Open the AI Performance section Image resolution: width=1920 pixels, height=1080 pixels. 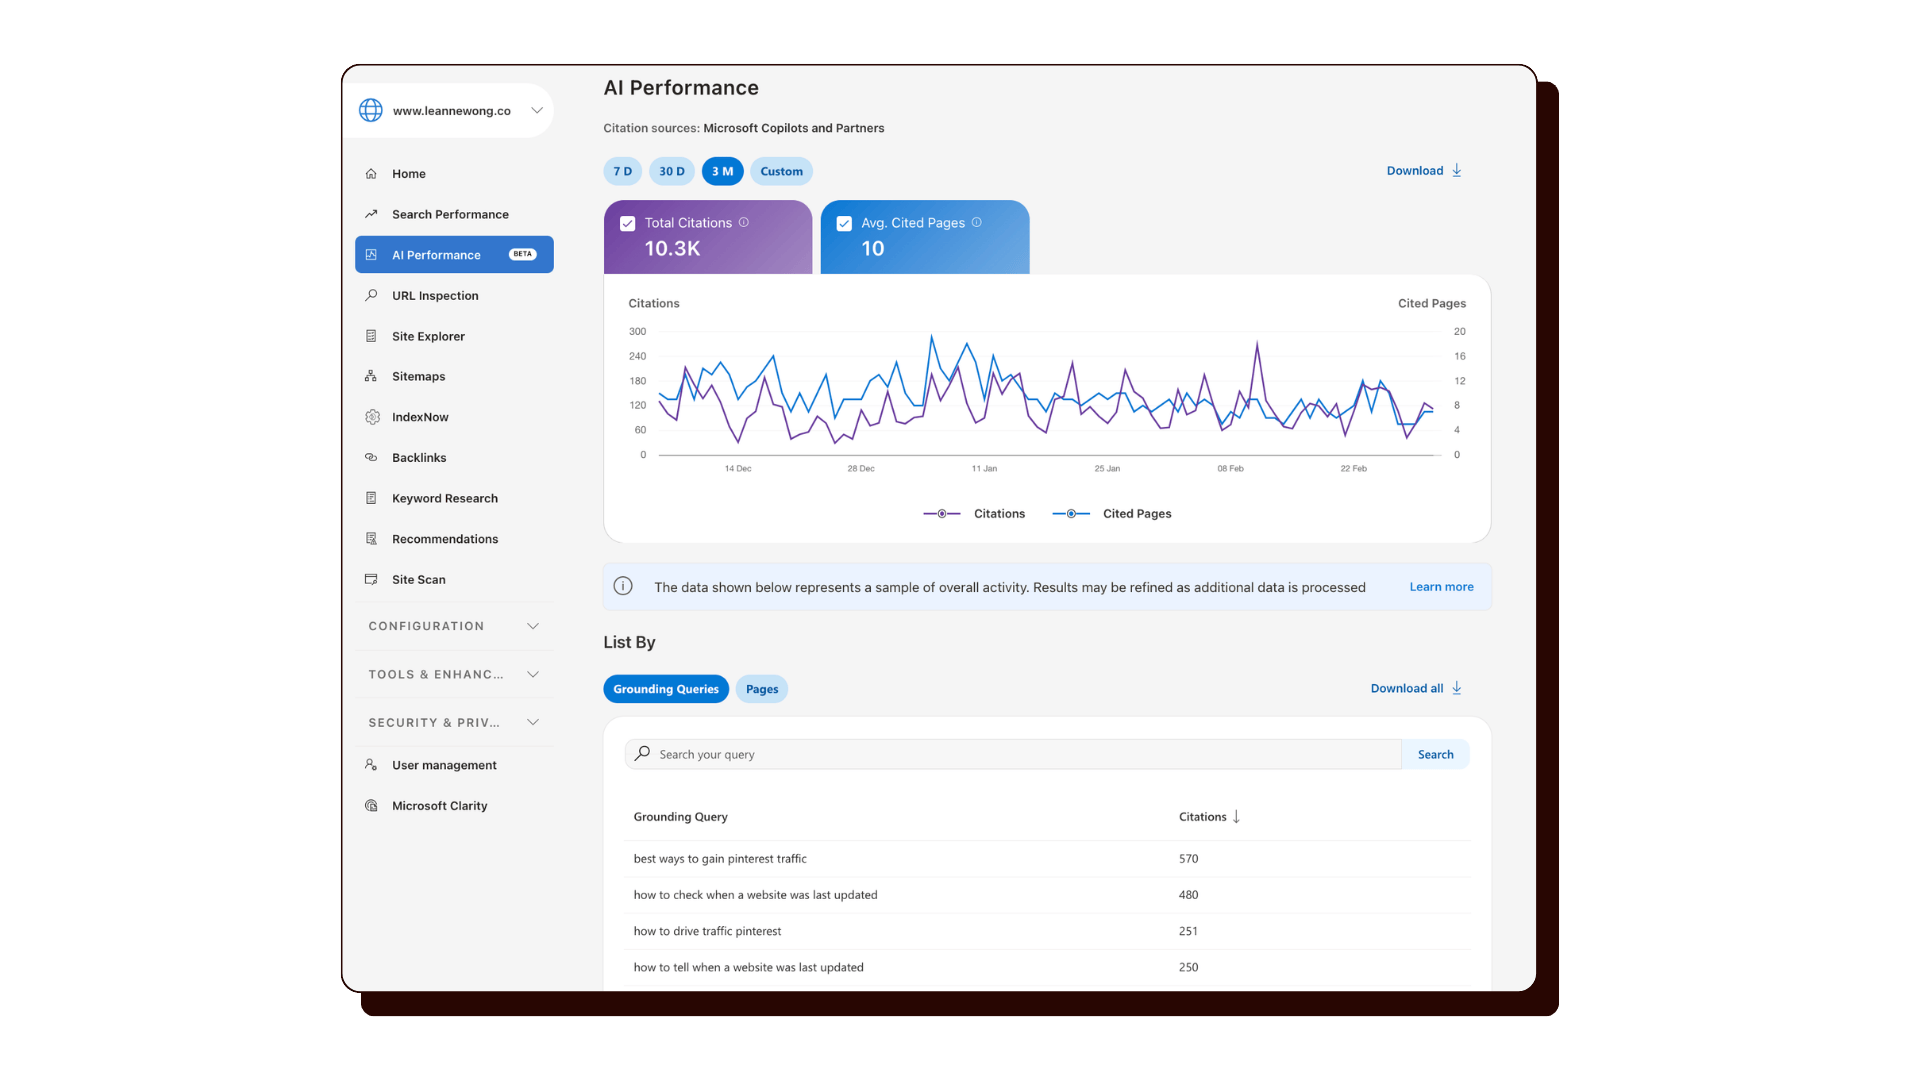click(x=435, y=254)
